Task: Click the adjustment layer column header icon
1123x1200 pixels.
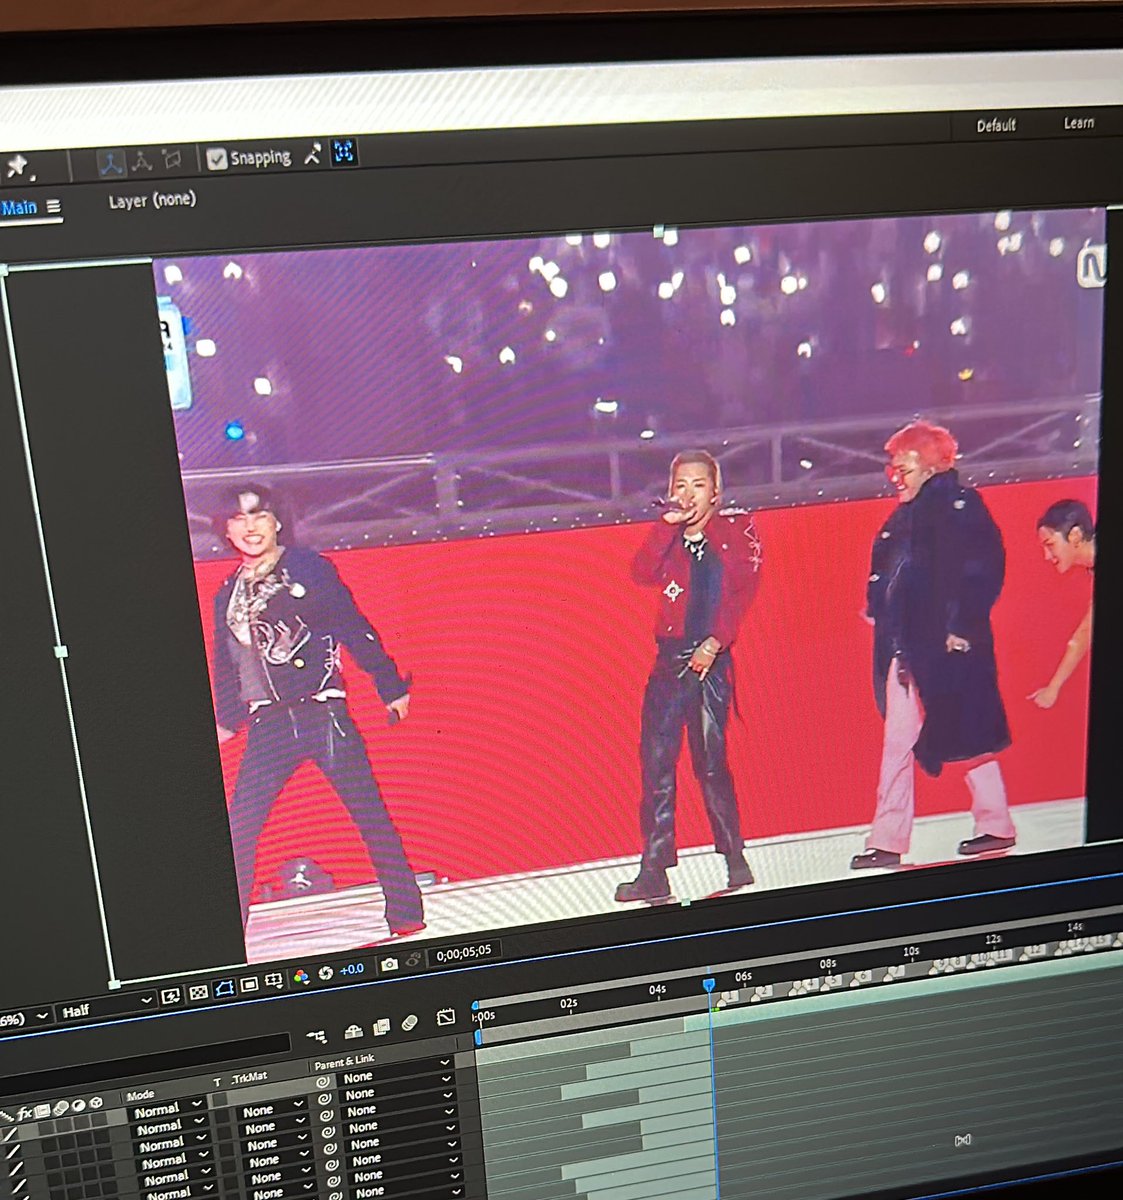Action: [x=78, y=1105]
